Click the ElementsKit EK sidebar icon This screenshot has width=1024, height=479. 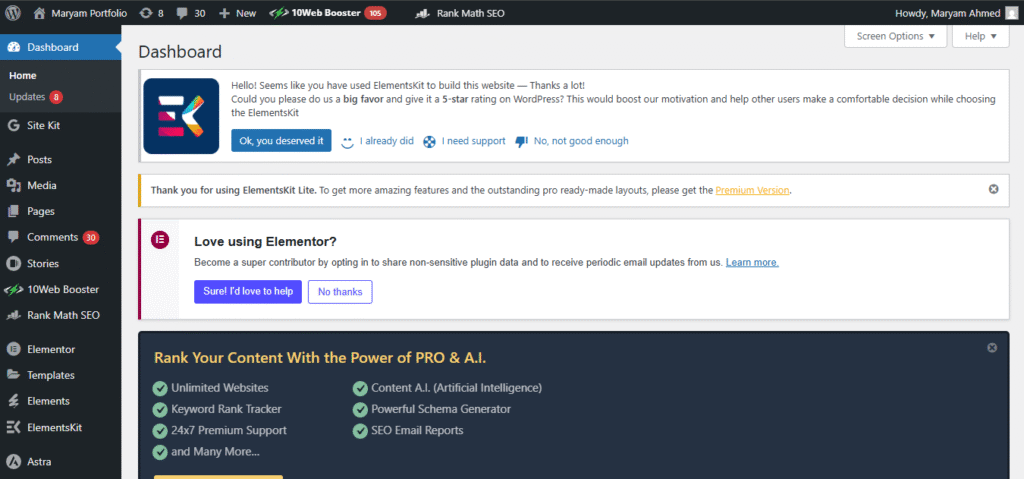(13, 427)
